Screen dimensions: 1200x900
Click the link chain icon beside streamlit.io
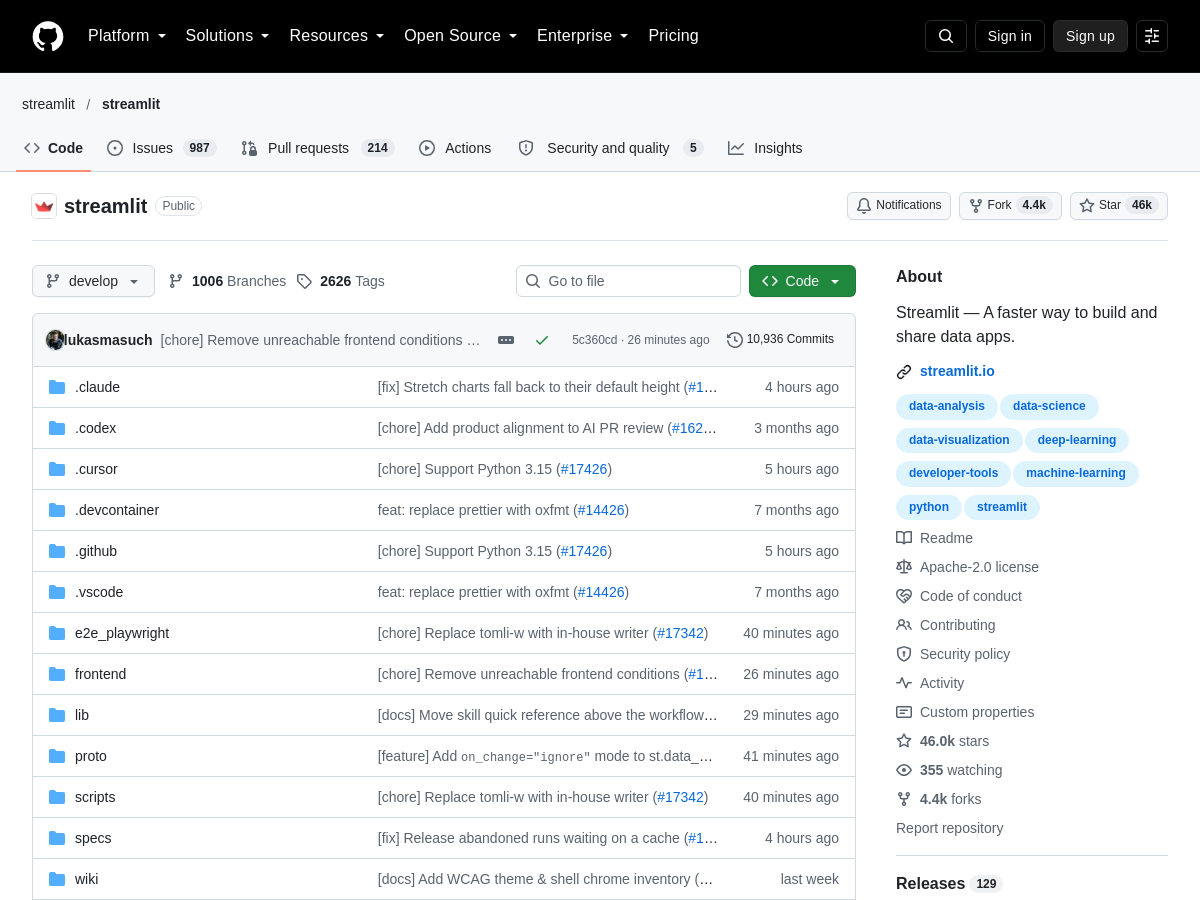pyautogui.click(x=904, y=372)
